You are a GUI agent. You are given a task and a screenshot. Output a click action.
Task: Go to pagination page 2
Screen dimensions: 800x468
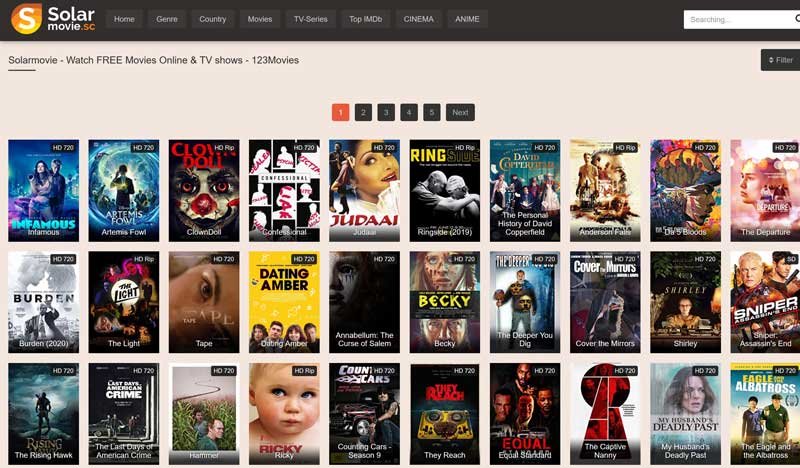click(363, 112)
